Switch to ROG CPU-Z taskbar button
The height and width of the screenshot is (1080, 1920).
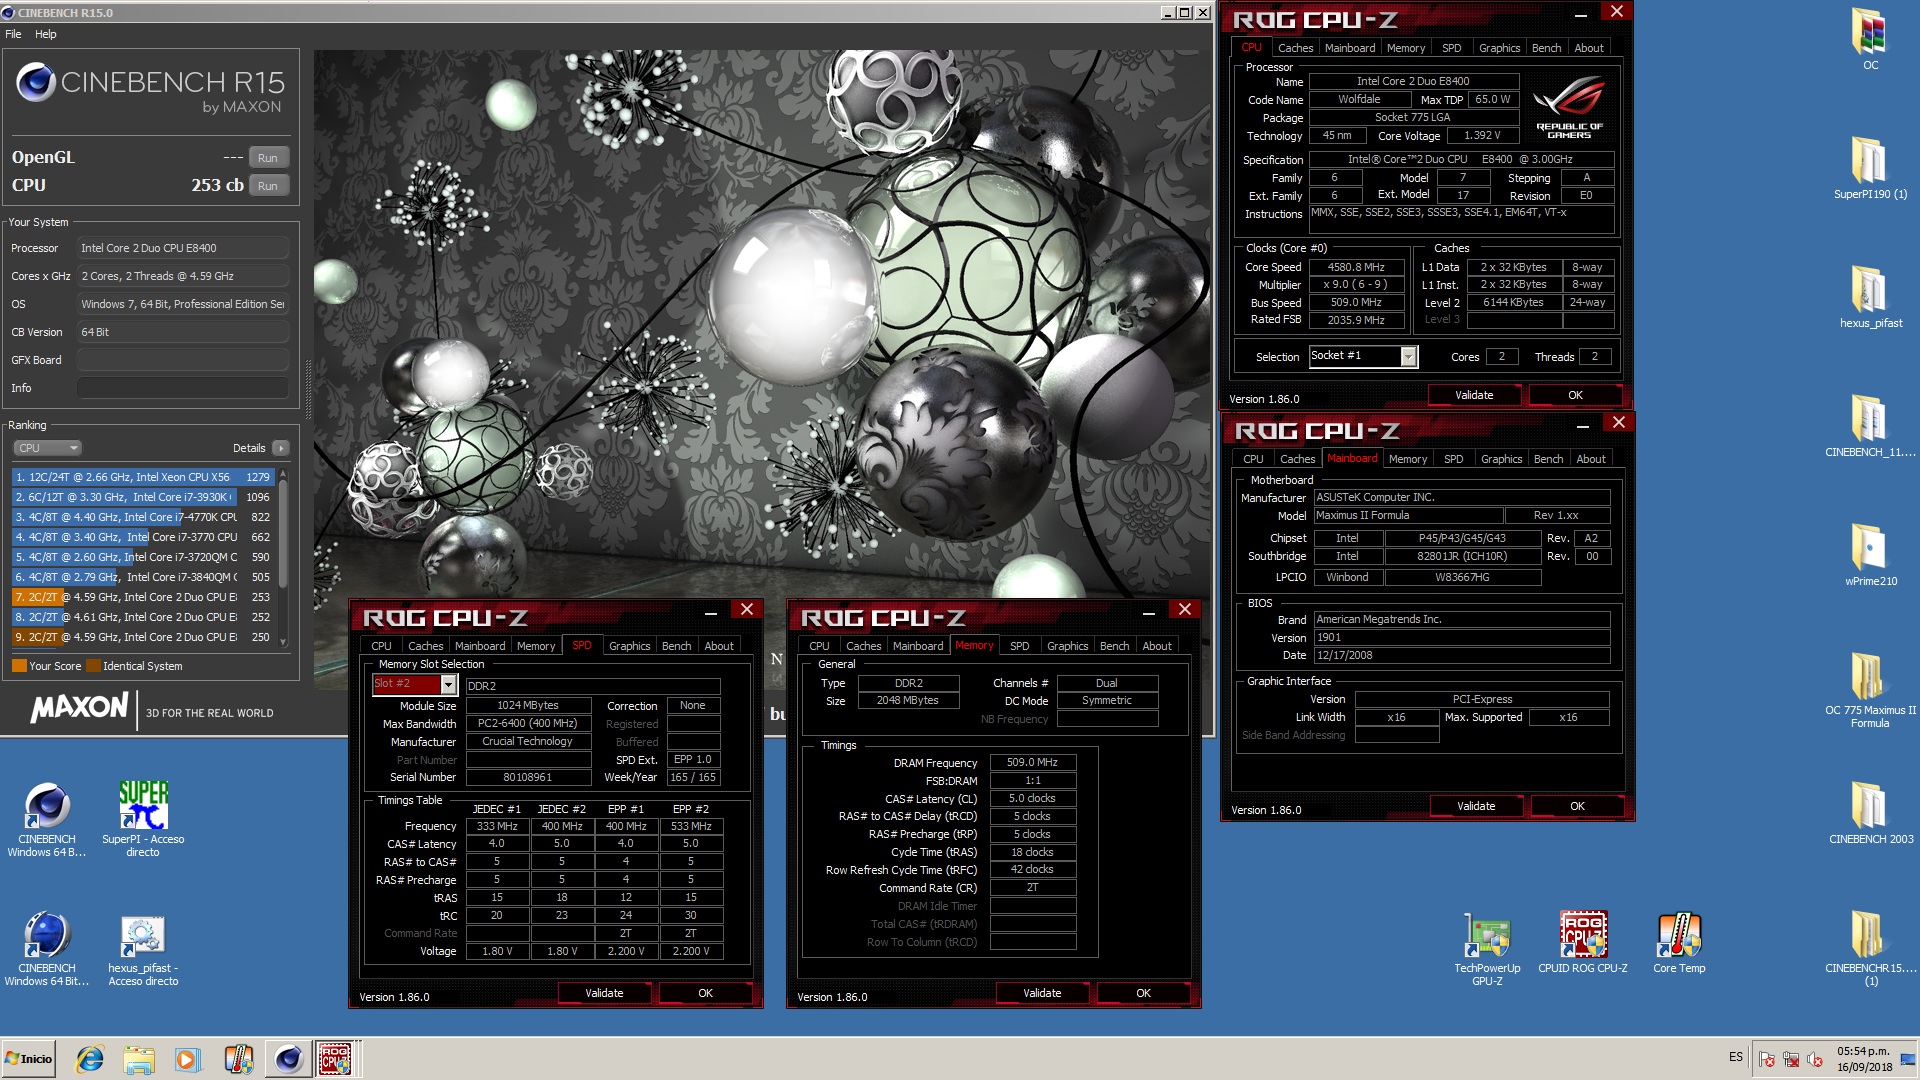[x=335, y=1059]
